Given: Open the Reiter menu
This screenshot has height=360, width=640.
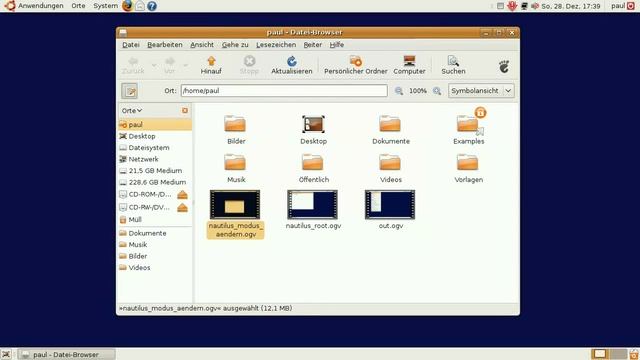Looking at the screenshot, I should pos(312,45).
